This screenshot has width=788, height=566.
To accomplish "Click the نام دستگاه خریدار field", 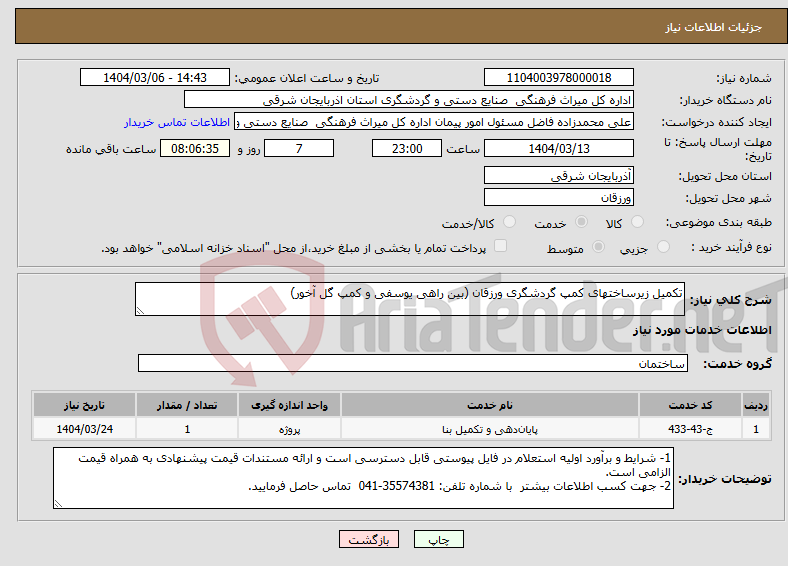I will pyautogui.click(x=409, y=100).
